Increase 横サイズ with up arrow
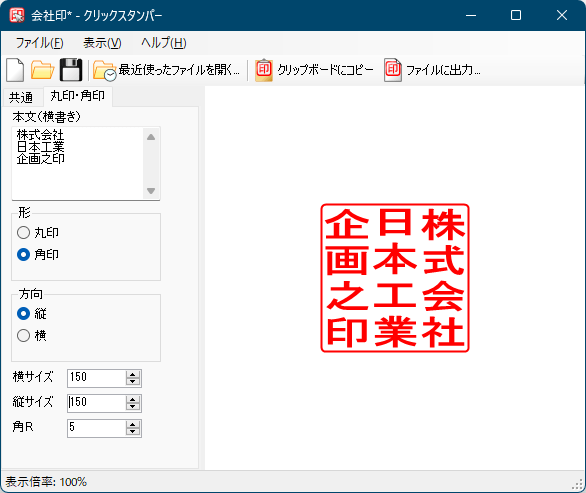This screenshot has width=586, height=493. point(133,374)
